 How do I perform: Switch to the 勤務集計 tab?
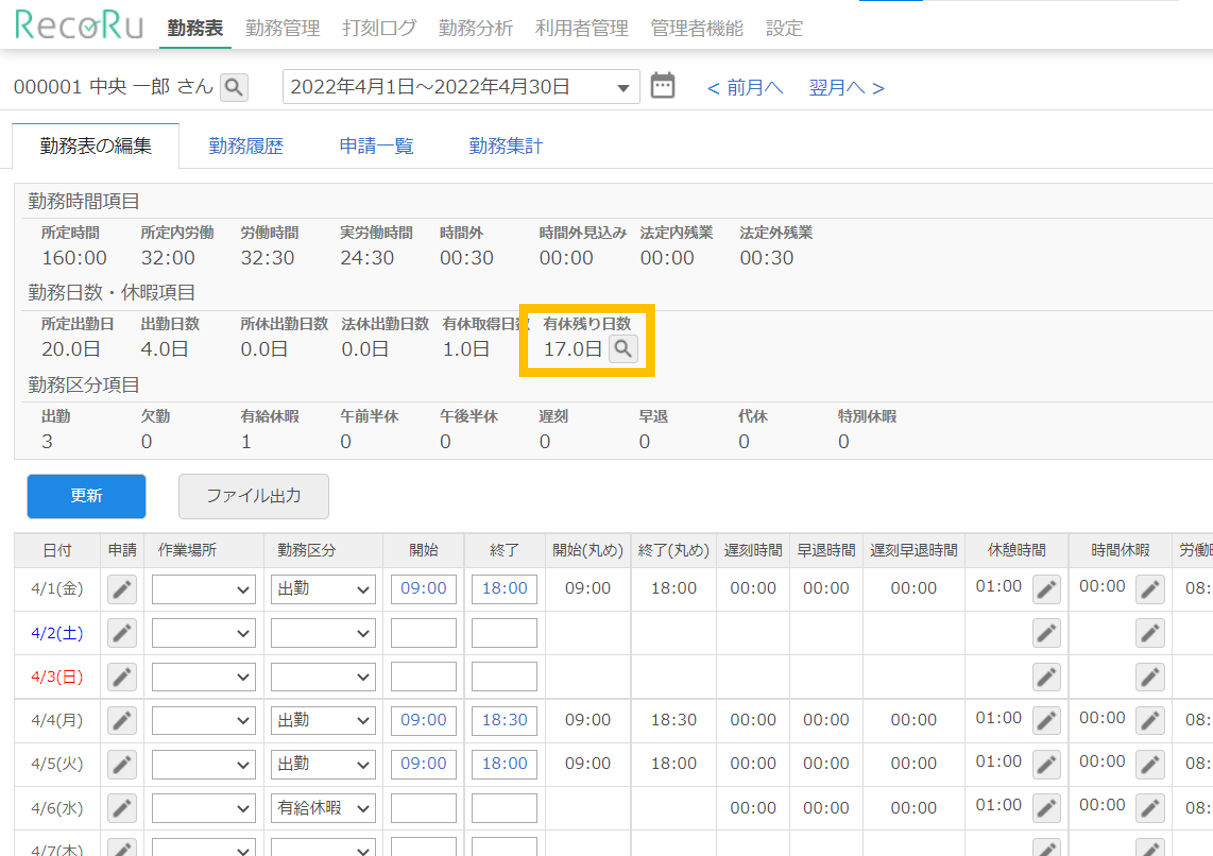tap(505, 146)
